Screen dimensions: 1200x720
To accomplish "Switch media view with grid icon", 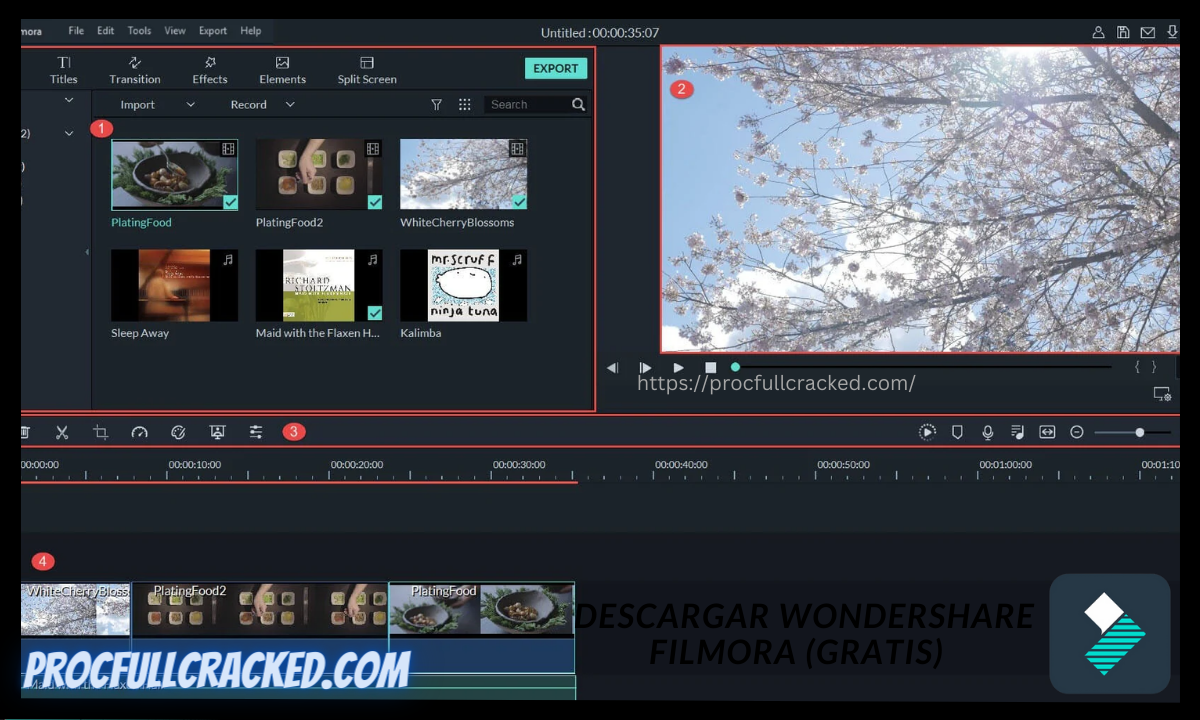I will [x=464, y=105].
